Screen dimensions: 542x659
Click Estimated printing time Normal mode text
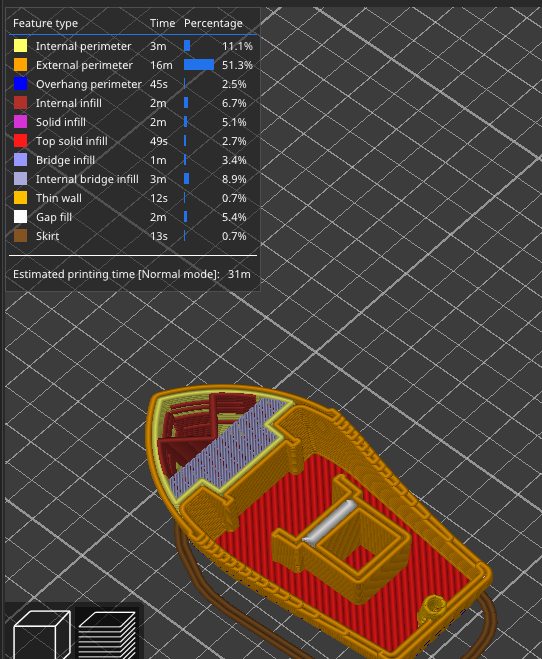pos(116,274)
